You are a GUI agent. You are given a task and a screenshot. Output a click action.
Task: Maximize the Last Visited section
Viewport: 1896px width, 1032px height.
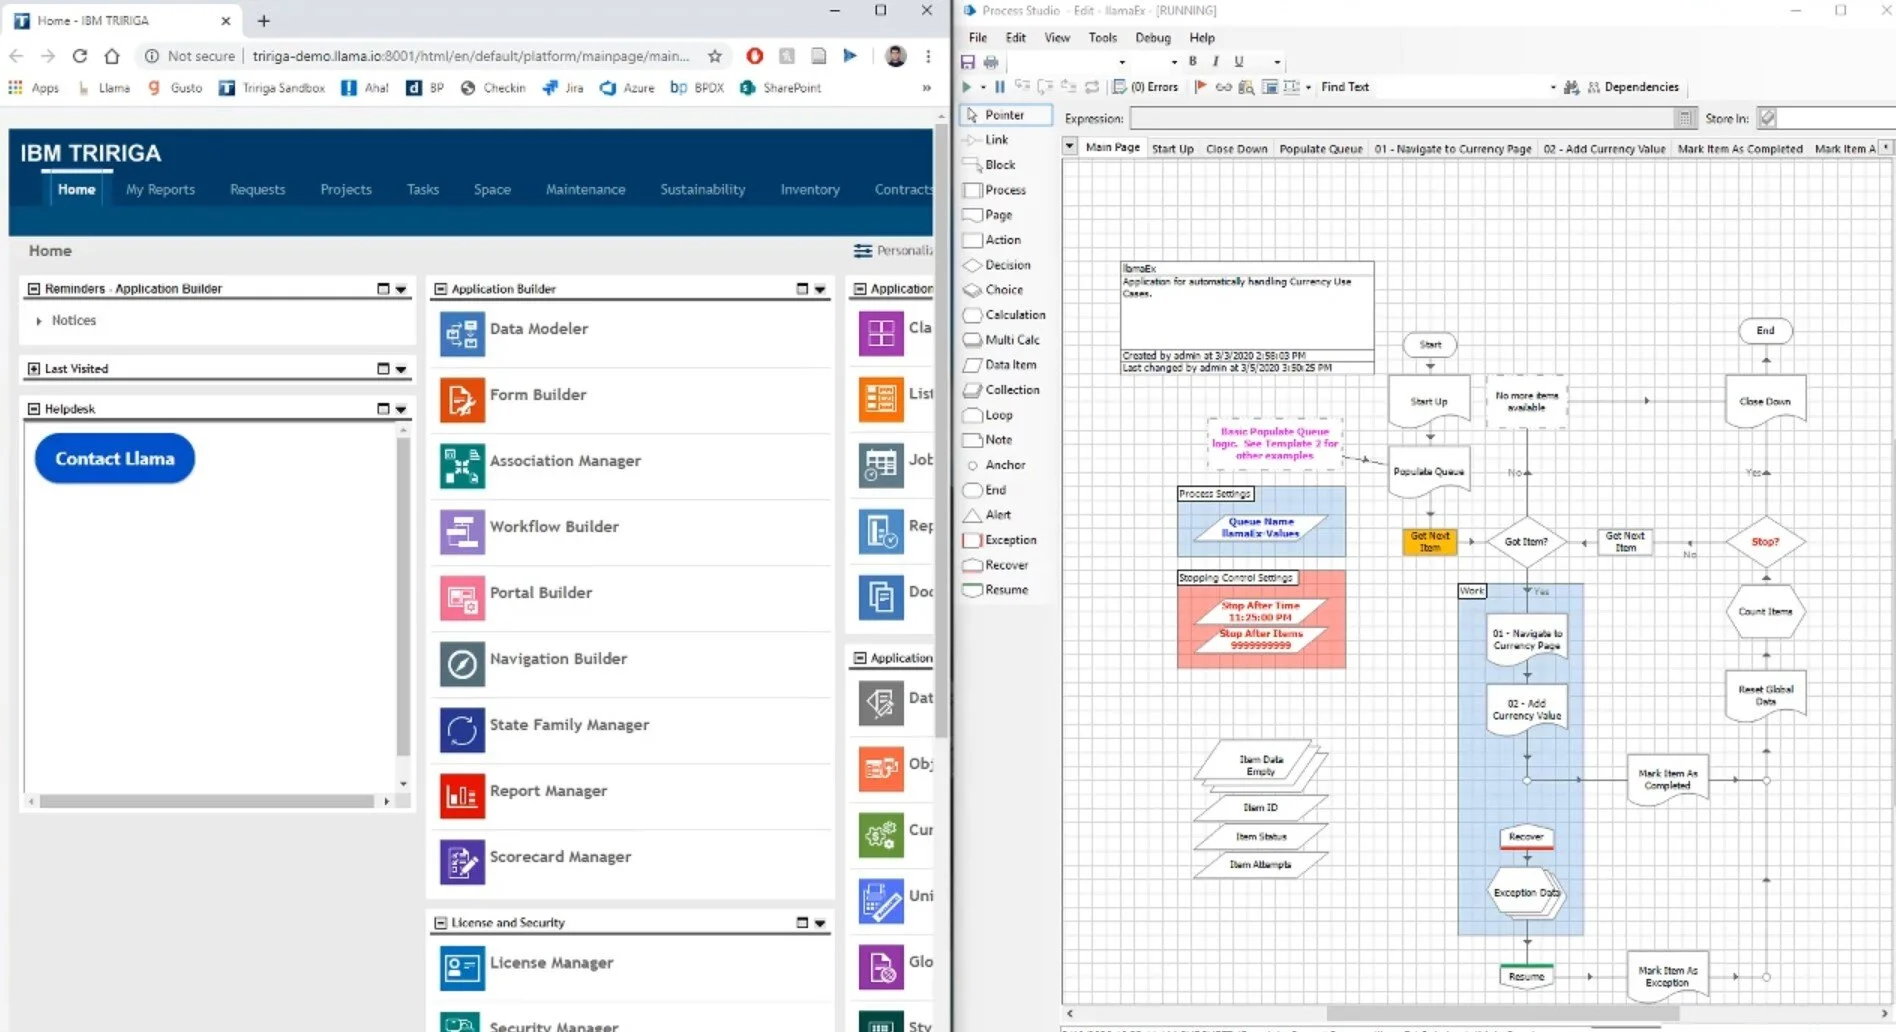pos(383,369)
